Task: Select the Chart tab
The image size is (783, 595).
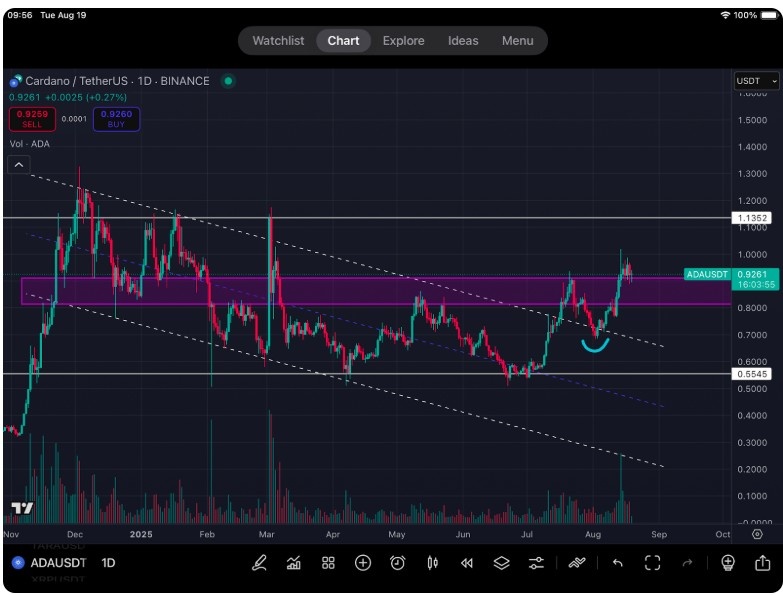Action: point(344,40)
